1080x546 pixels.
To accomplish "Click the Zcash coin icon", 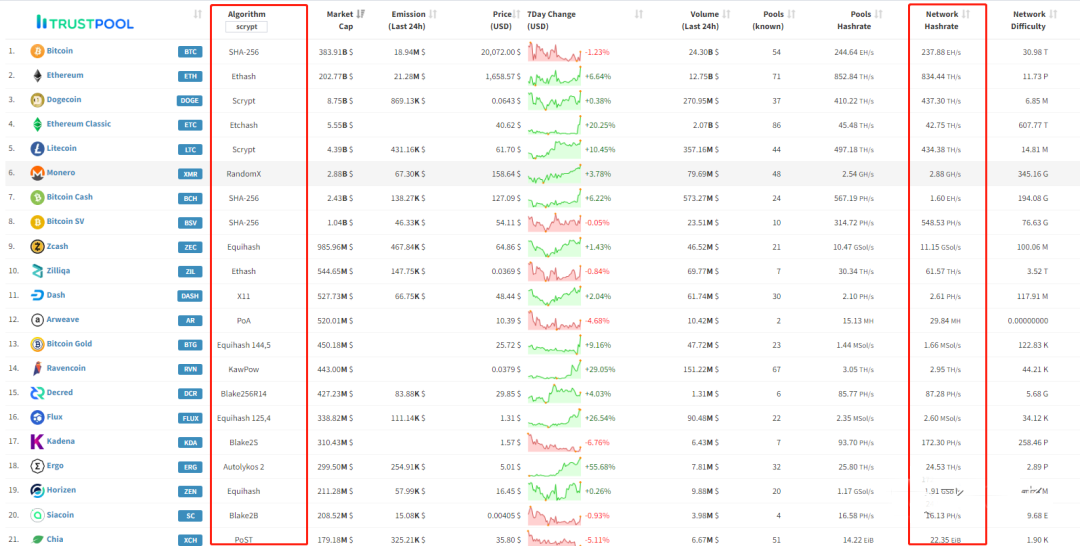I will click(37, 246).
